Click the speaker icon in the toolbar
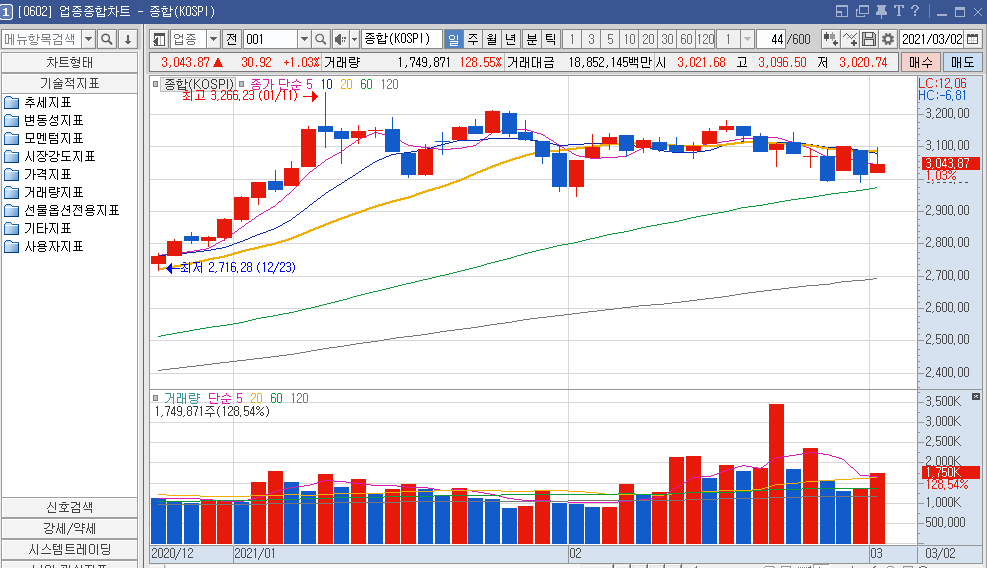987x568 pixels. pyautogui.click(x=340, y=39)
